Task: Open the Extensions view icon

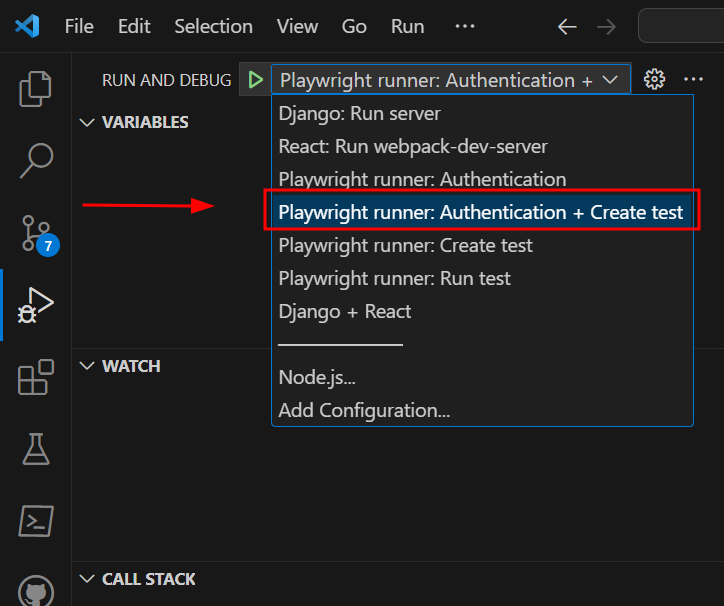Action: (36, 377)
